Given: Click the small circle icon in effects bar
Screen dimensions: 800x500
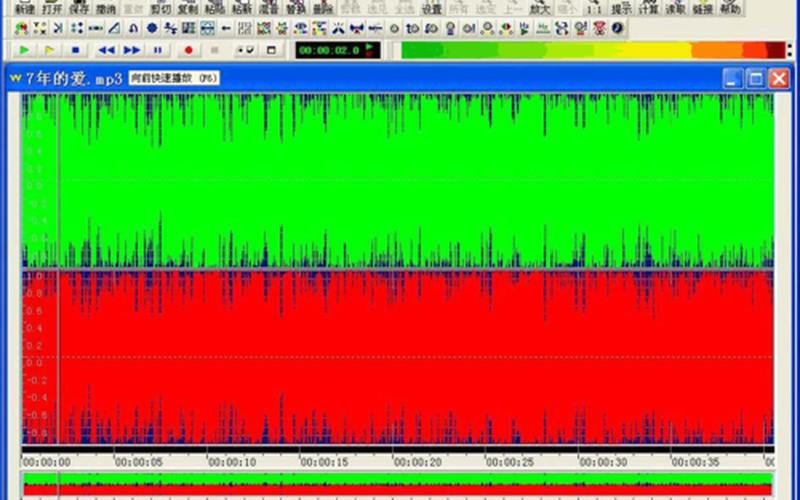Looking at the screenshot, I should coord(394,28).
